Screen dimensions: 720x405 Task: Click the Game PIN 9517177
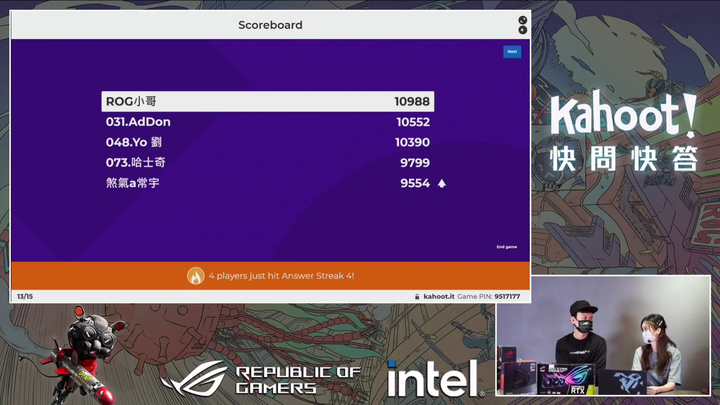click(x=489, y=297)
